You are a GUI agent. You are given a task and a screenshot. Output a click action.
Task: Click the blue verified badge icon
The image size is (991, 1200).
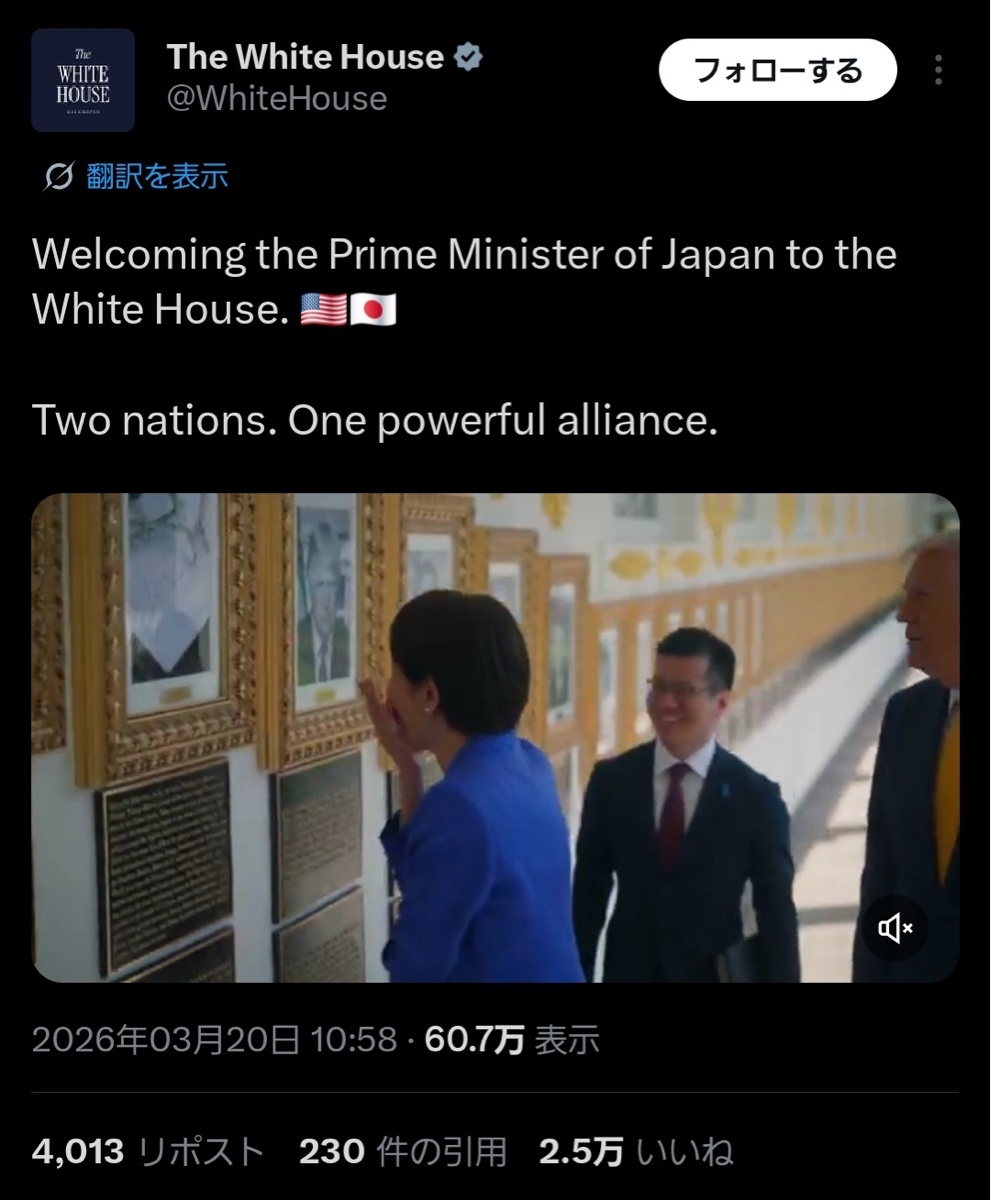[x=469, y=58]
